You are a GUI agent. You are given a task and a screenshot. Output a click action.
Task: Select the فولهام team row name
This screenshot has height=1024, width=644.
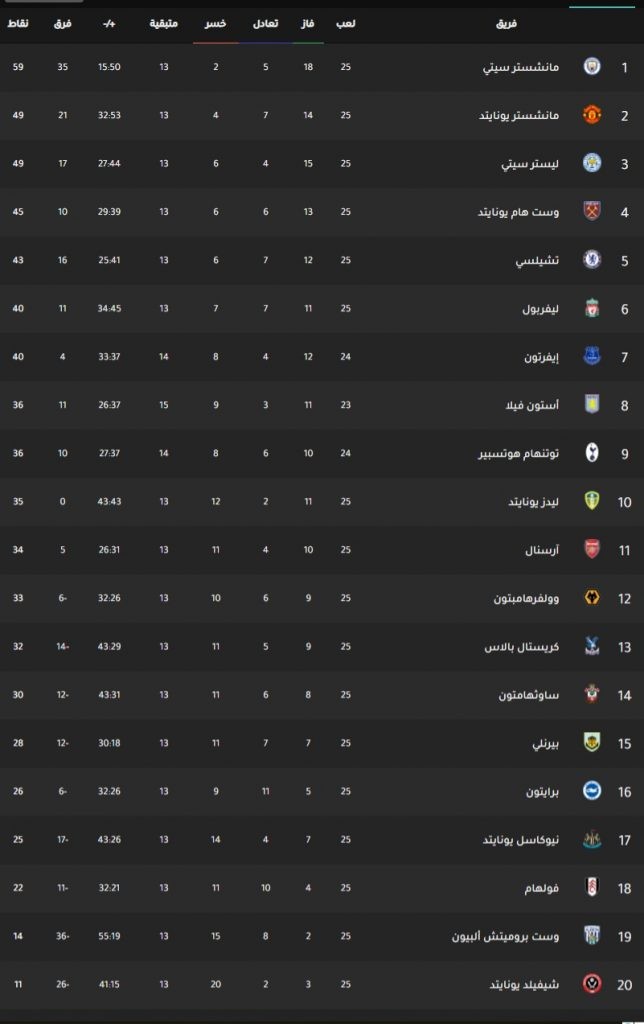click(541, 888)
